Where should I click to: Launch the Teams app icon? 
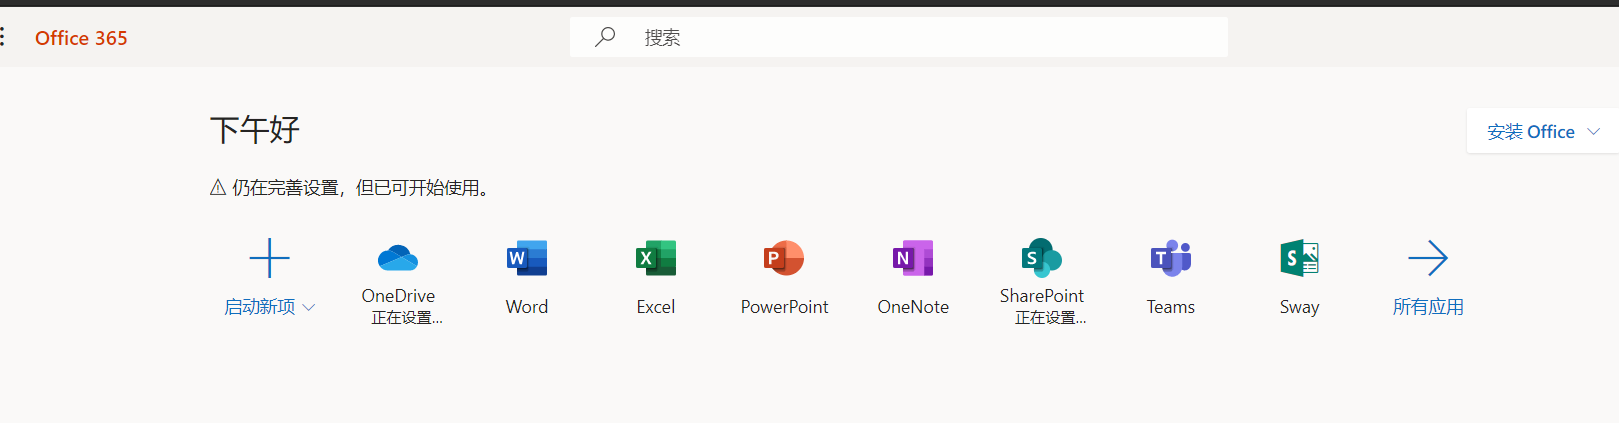[x=1170, y=258]
